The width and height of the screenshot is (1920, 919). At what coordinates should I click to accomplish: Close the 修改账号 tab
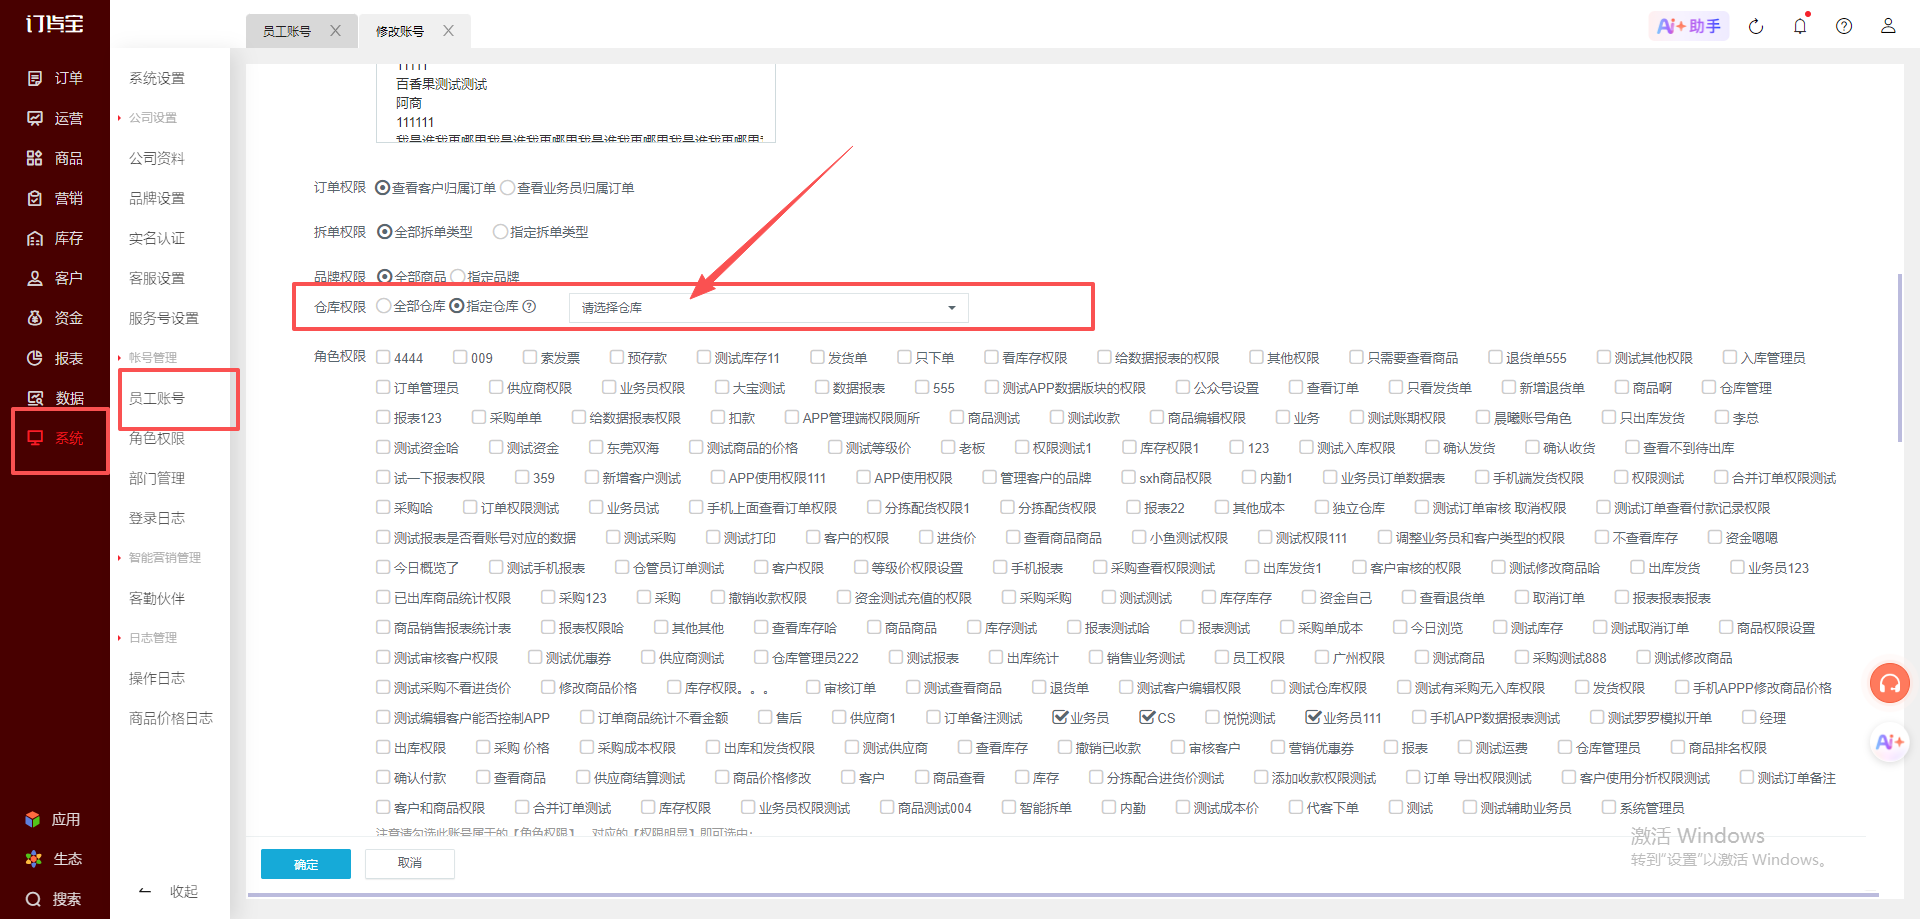449,31
